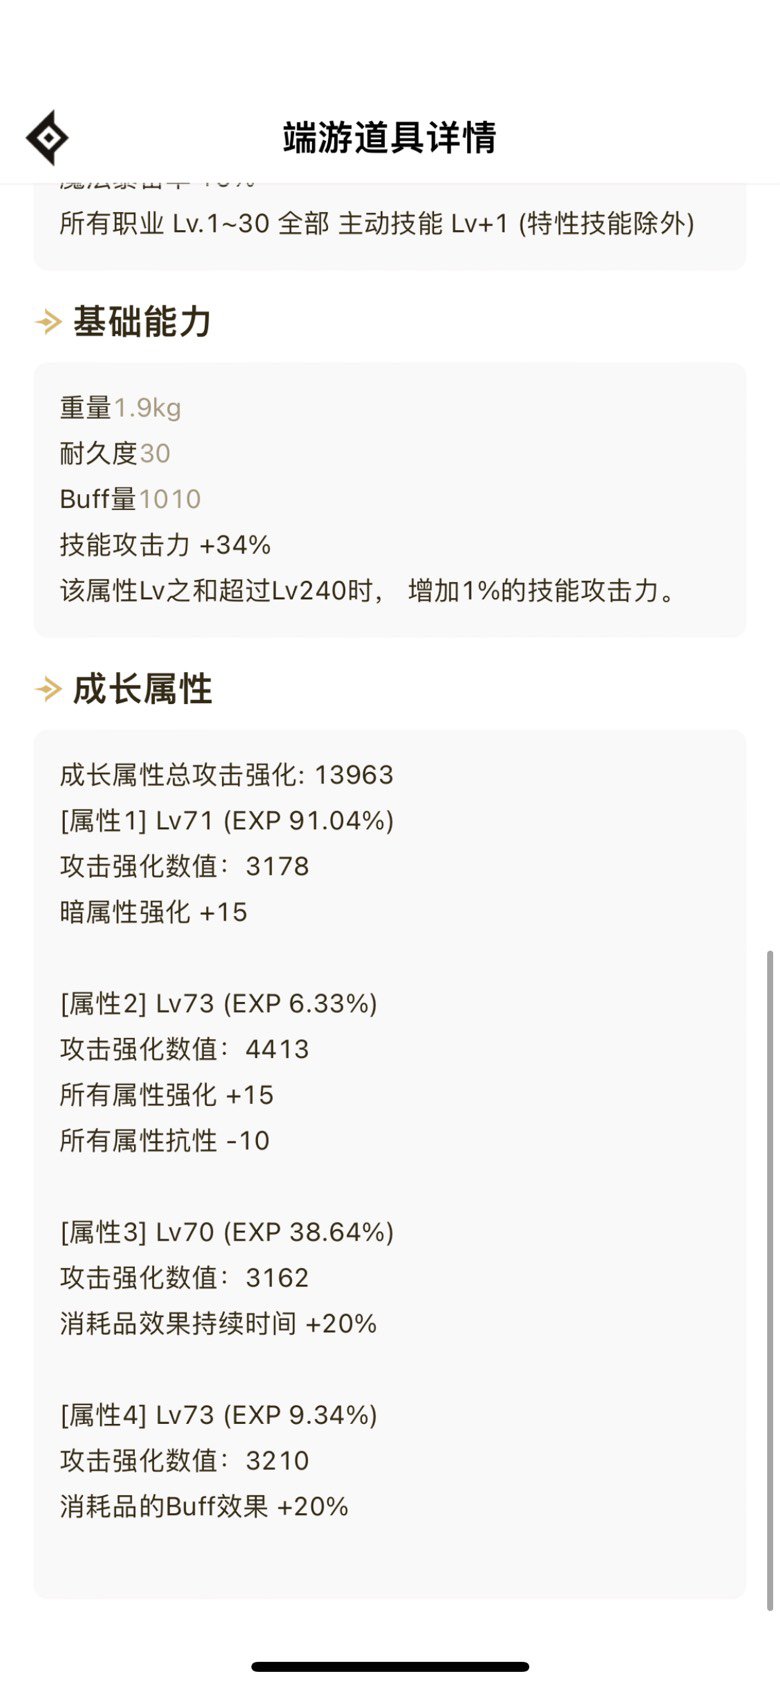
Task: Tap the Buff量 1010 line
Action: point(130,499)
